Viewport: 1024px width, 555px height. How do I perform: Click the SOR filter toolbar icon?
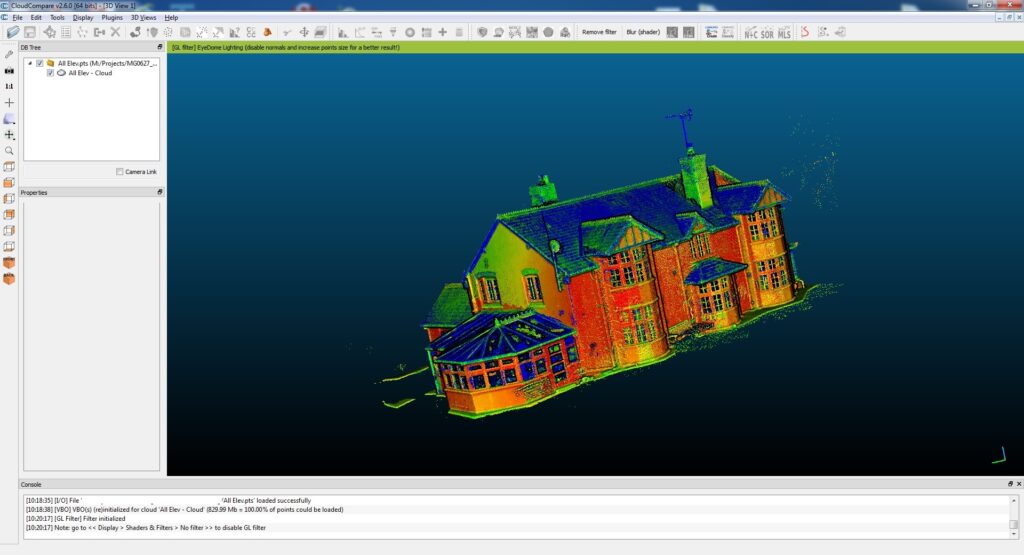(767, 32)
